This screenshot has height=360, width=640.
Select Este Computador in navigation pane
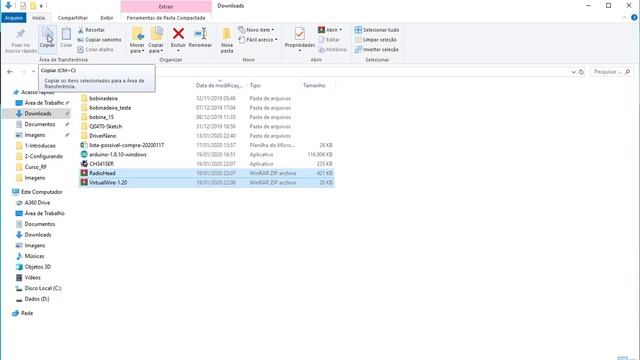coord(41,192)
